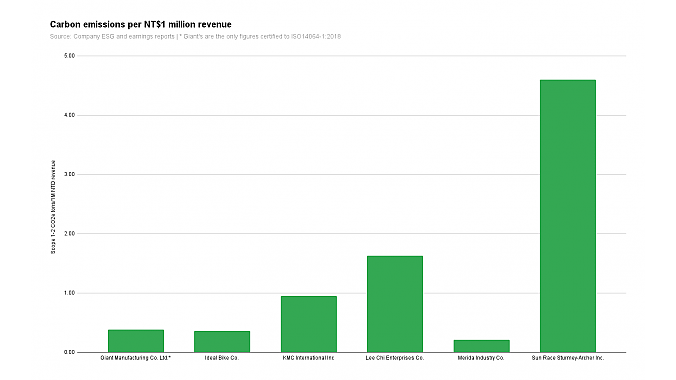Click the y-axis label 'Scope 1-2 CO2e tons/1M NTD revenue'
This screenshot has width=676, height=380.
pos(53,207)
